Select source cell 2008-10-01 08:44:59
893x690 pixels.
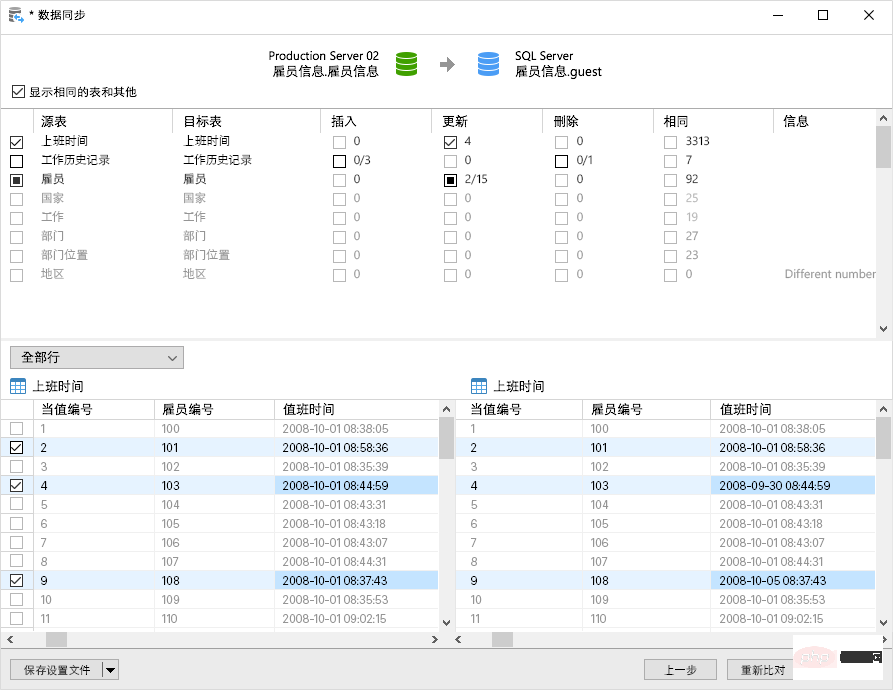356,486
